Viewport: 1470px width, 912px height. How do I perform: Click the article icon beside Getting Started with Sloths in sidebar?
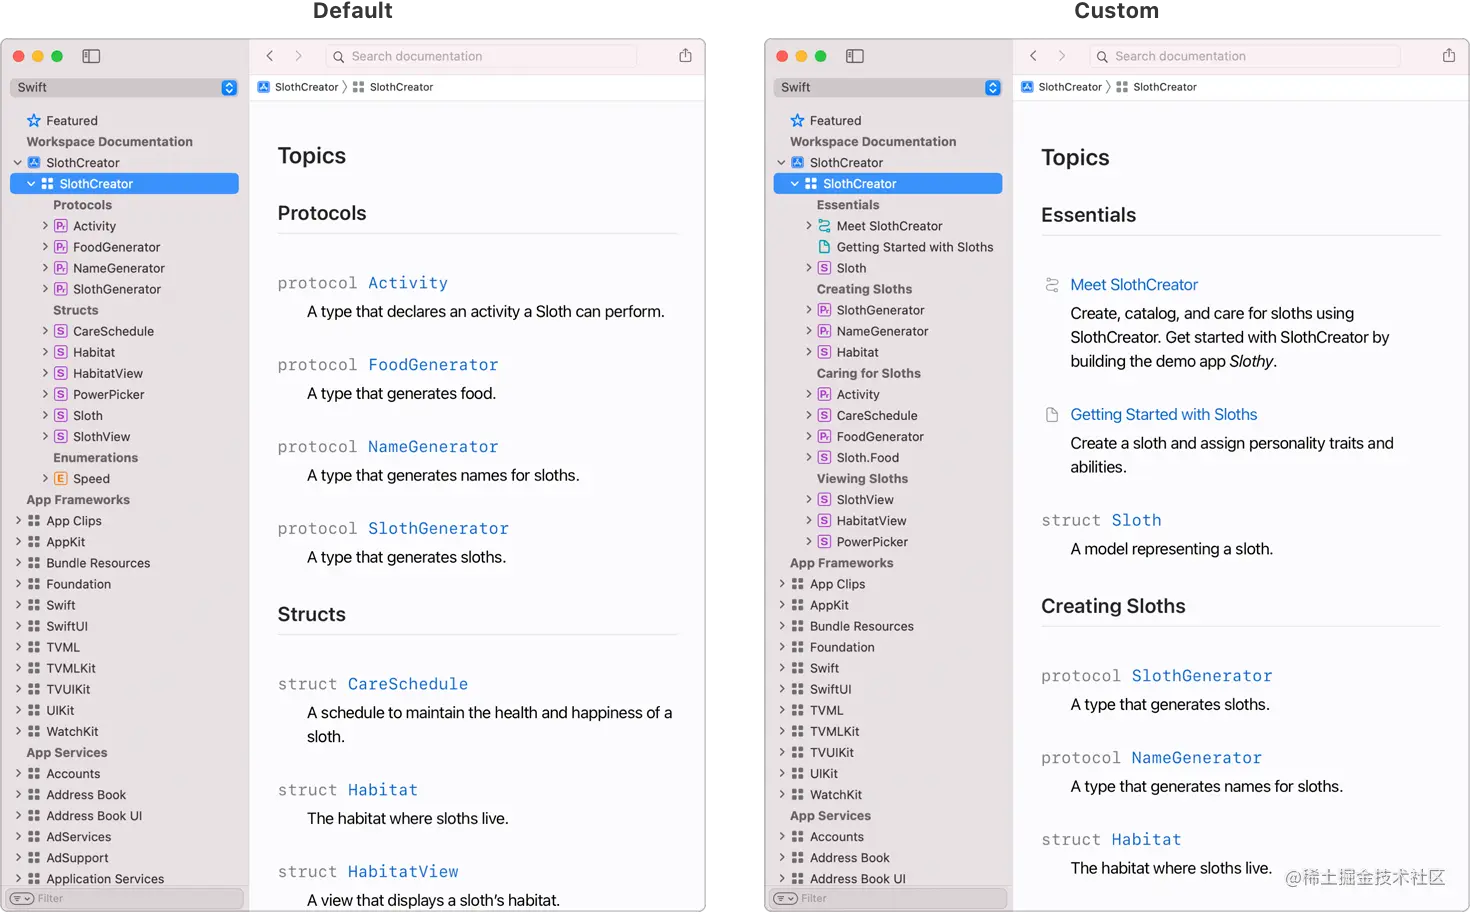pos(825,247)
